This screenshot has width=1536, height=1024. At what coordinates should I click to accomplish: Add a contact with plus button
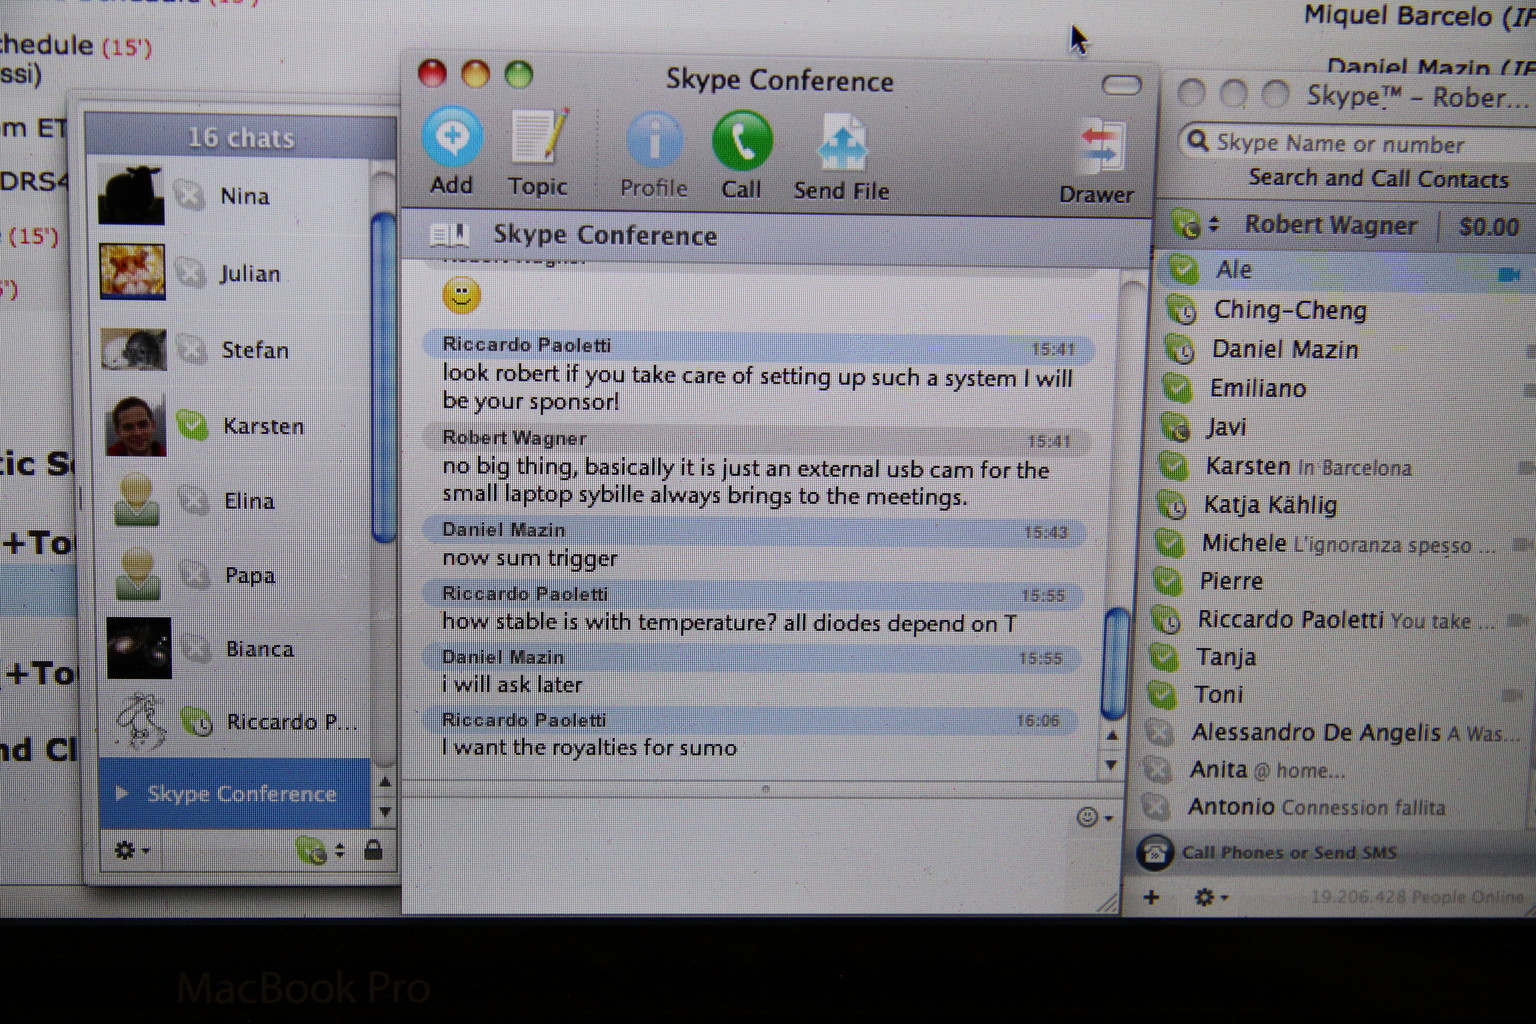tap(1151, 897)
